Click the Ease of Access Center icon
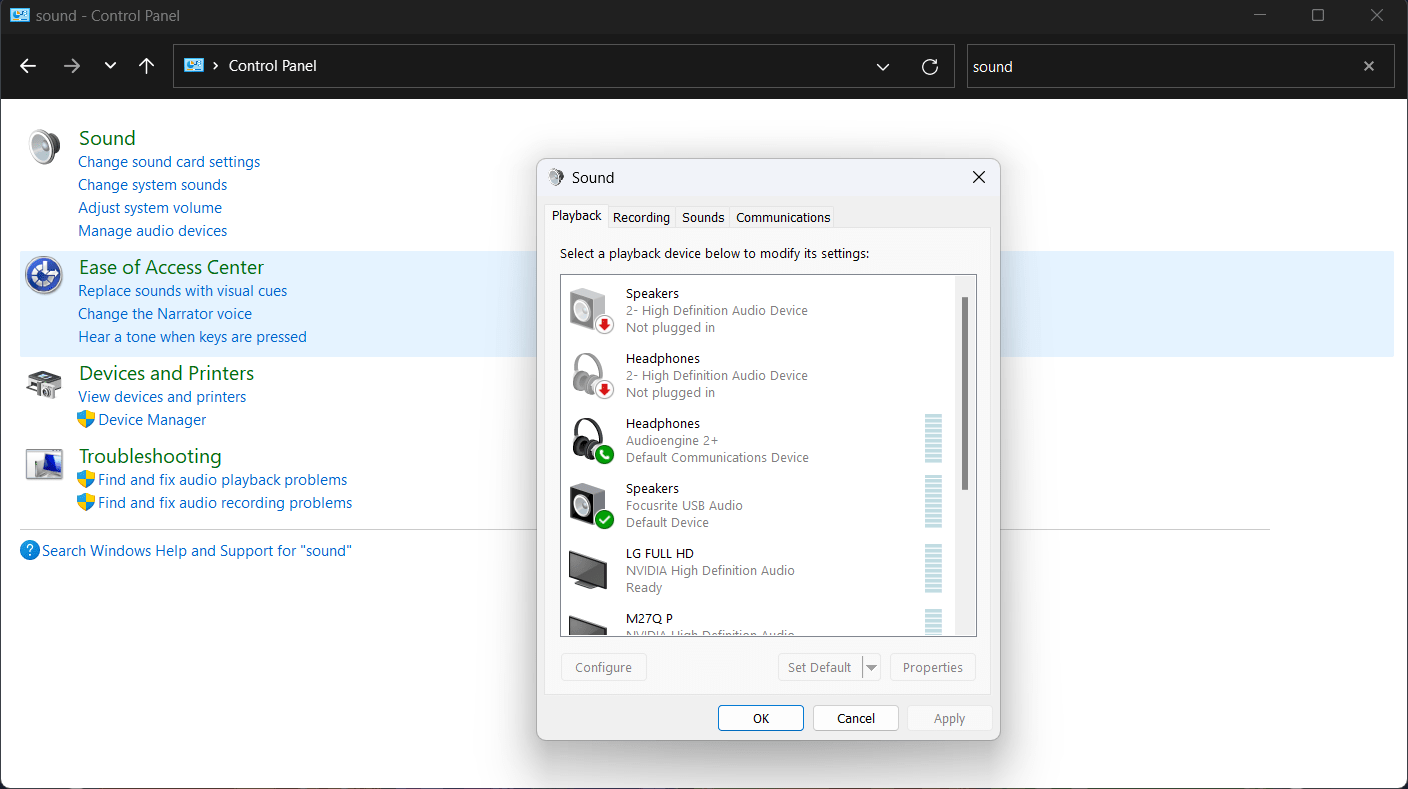This screenshot has height=789, width=1408. point(44,275)
